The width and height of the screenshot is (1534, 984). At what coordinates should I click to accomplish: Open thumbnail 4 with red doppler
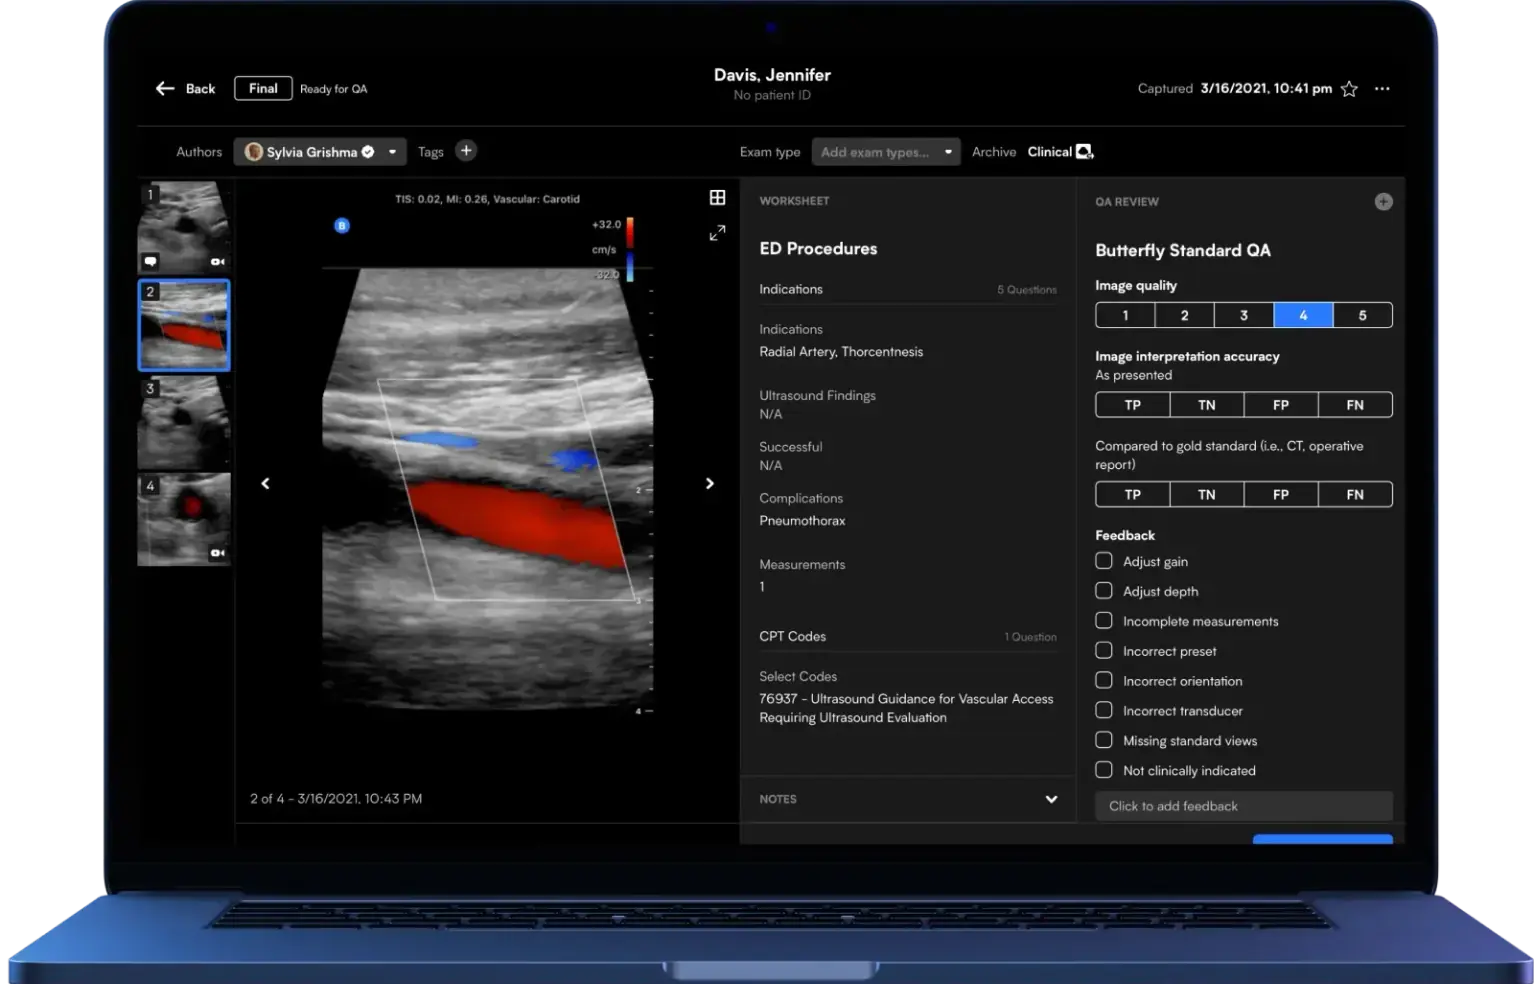[184, 520]
